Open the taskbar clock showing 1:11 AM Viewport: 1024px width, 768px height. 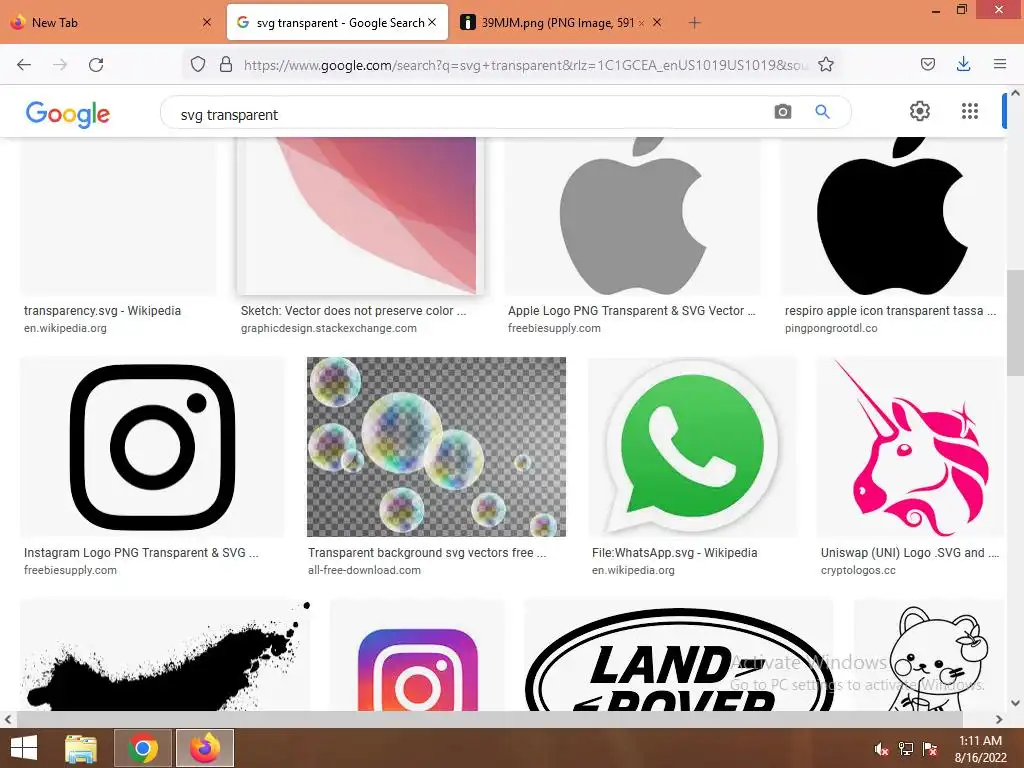(x=980, y=748)
